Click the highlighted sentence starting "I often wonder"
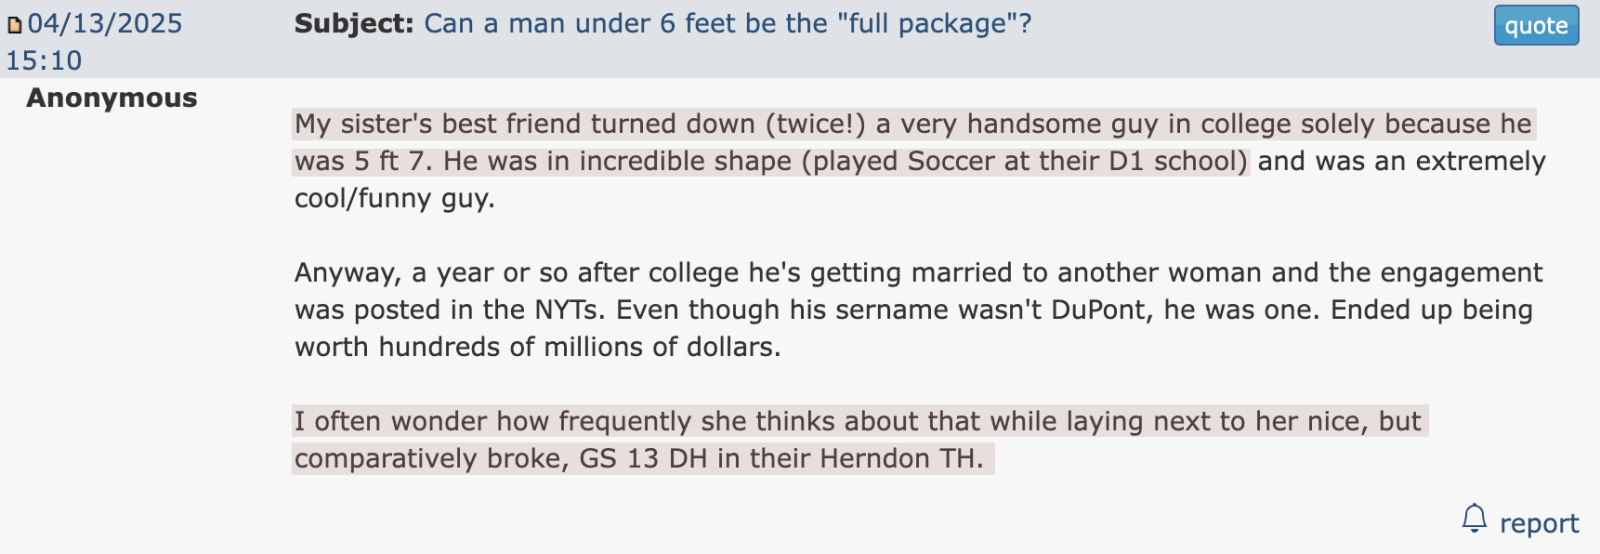 860,440
